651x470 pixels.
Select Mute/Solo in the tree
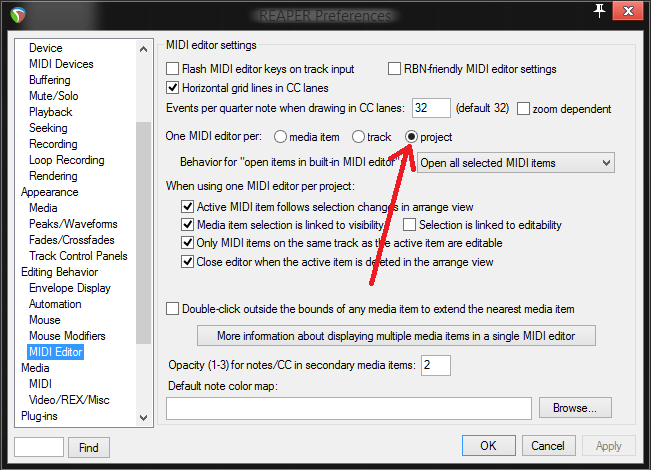coord(54,96)
